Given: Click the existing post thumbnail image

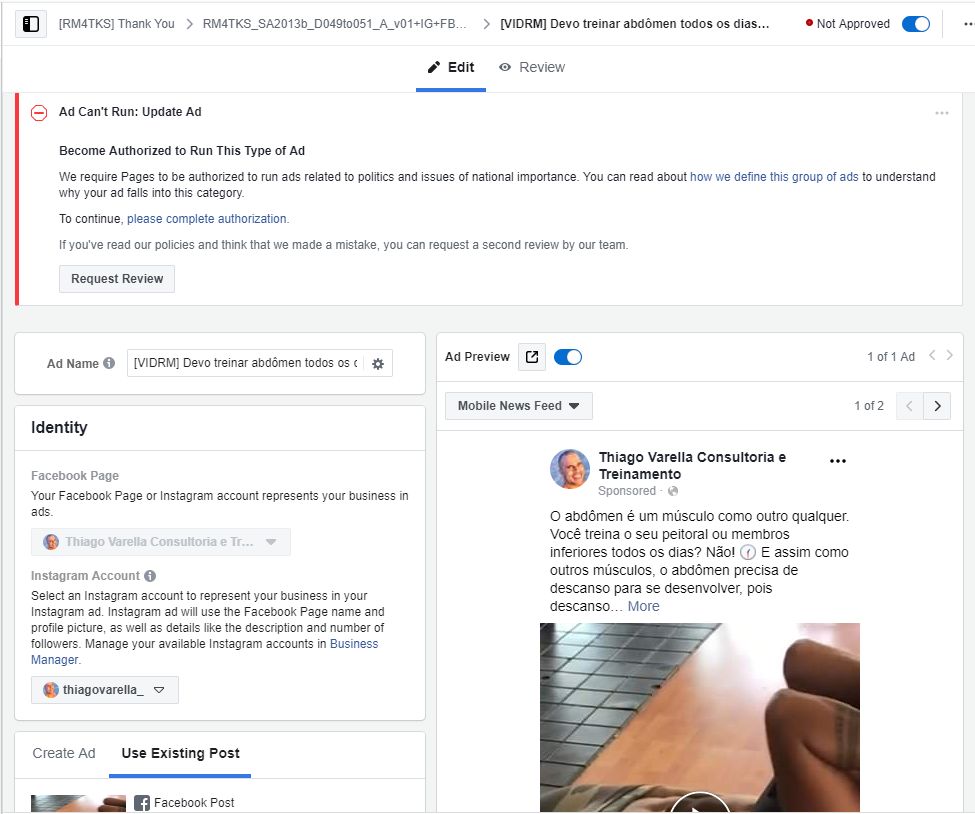Looking at the screenshot, I should point(78,803).
